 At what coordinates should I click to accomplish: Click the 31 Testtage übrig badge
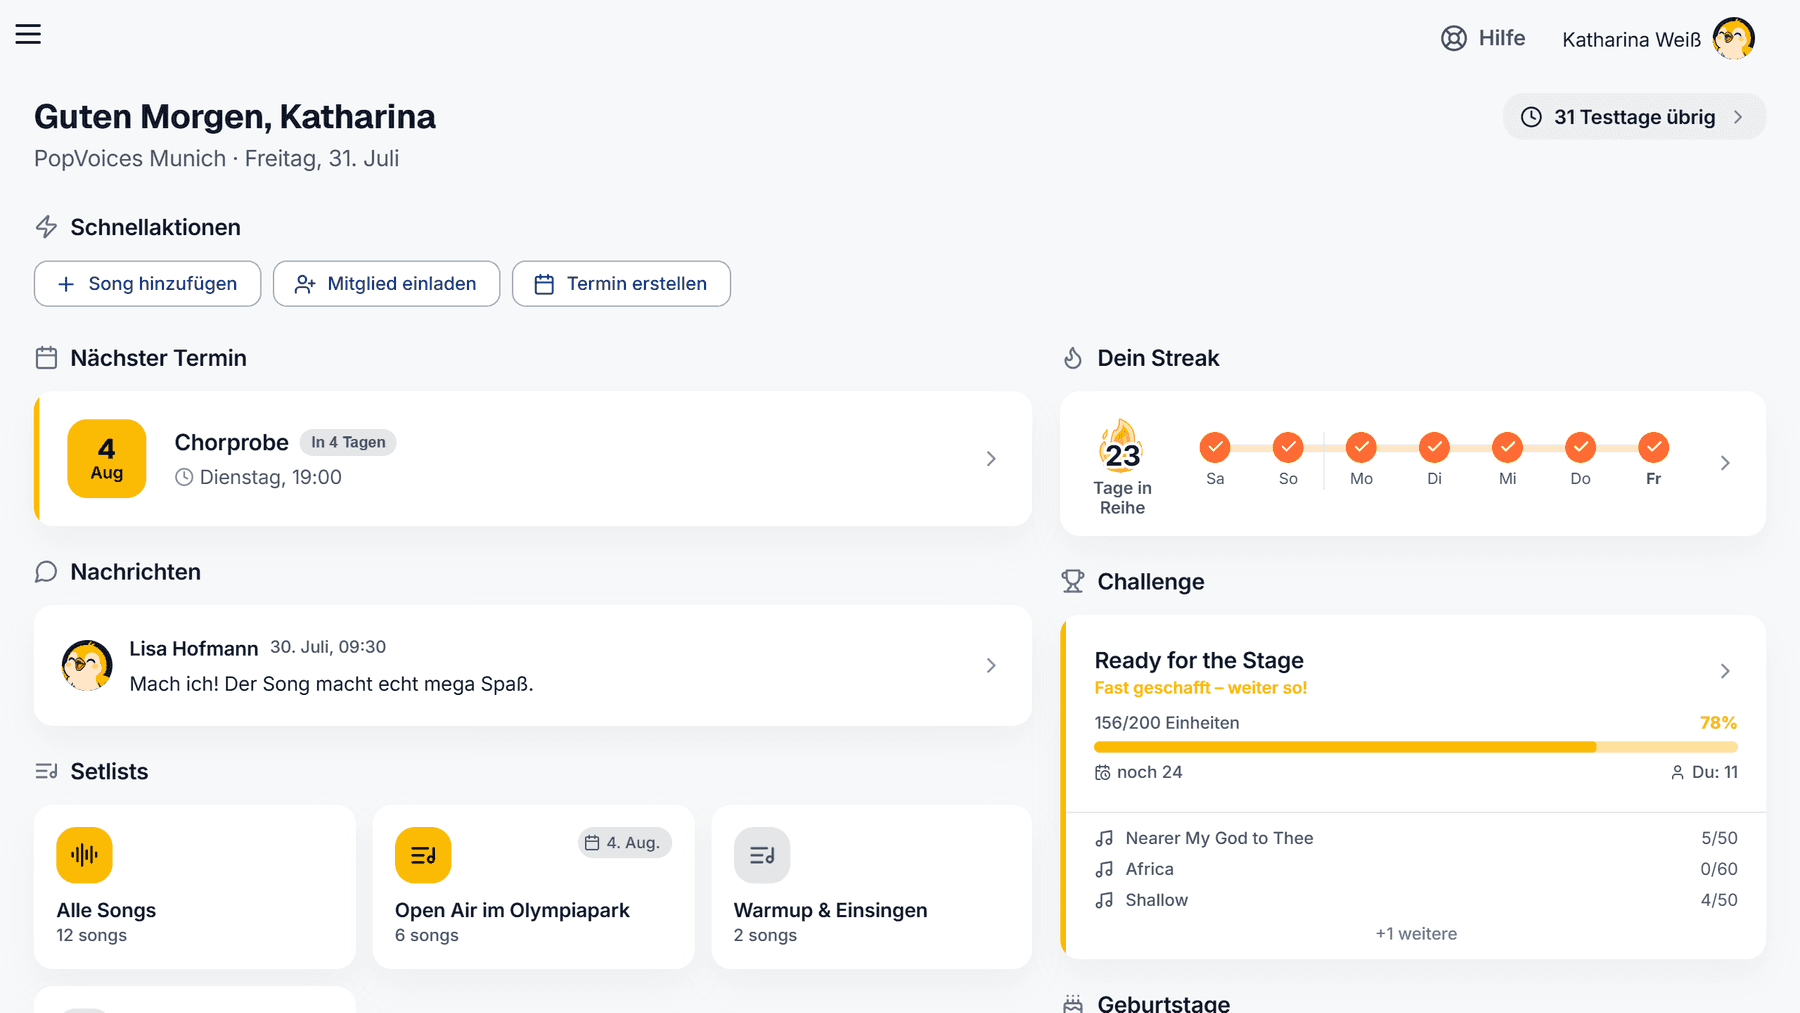tap(1634, 117)
